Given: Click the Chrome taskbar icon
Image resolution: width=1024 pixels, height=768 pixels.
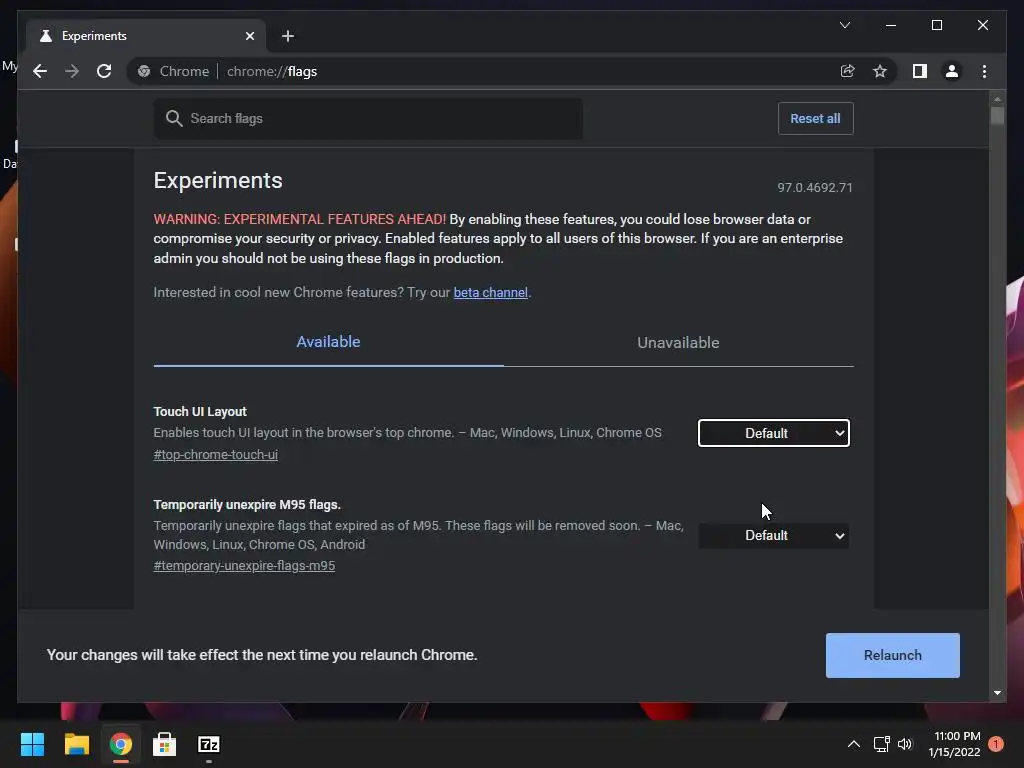Looking at the screenshot, I should [121, 744].
